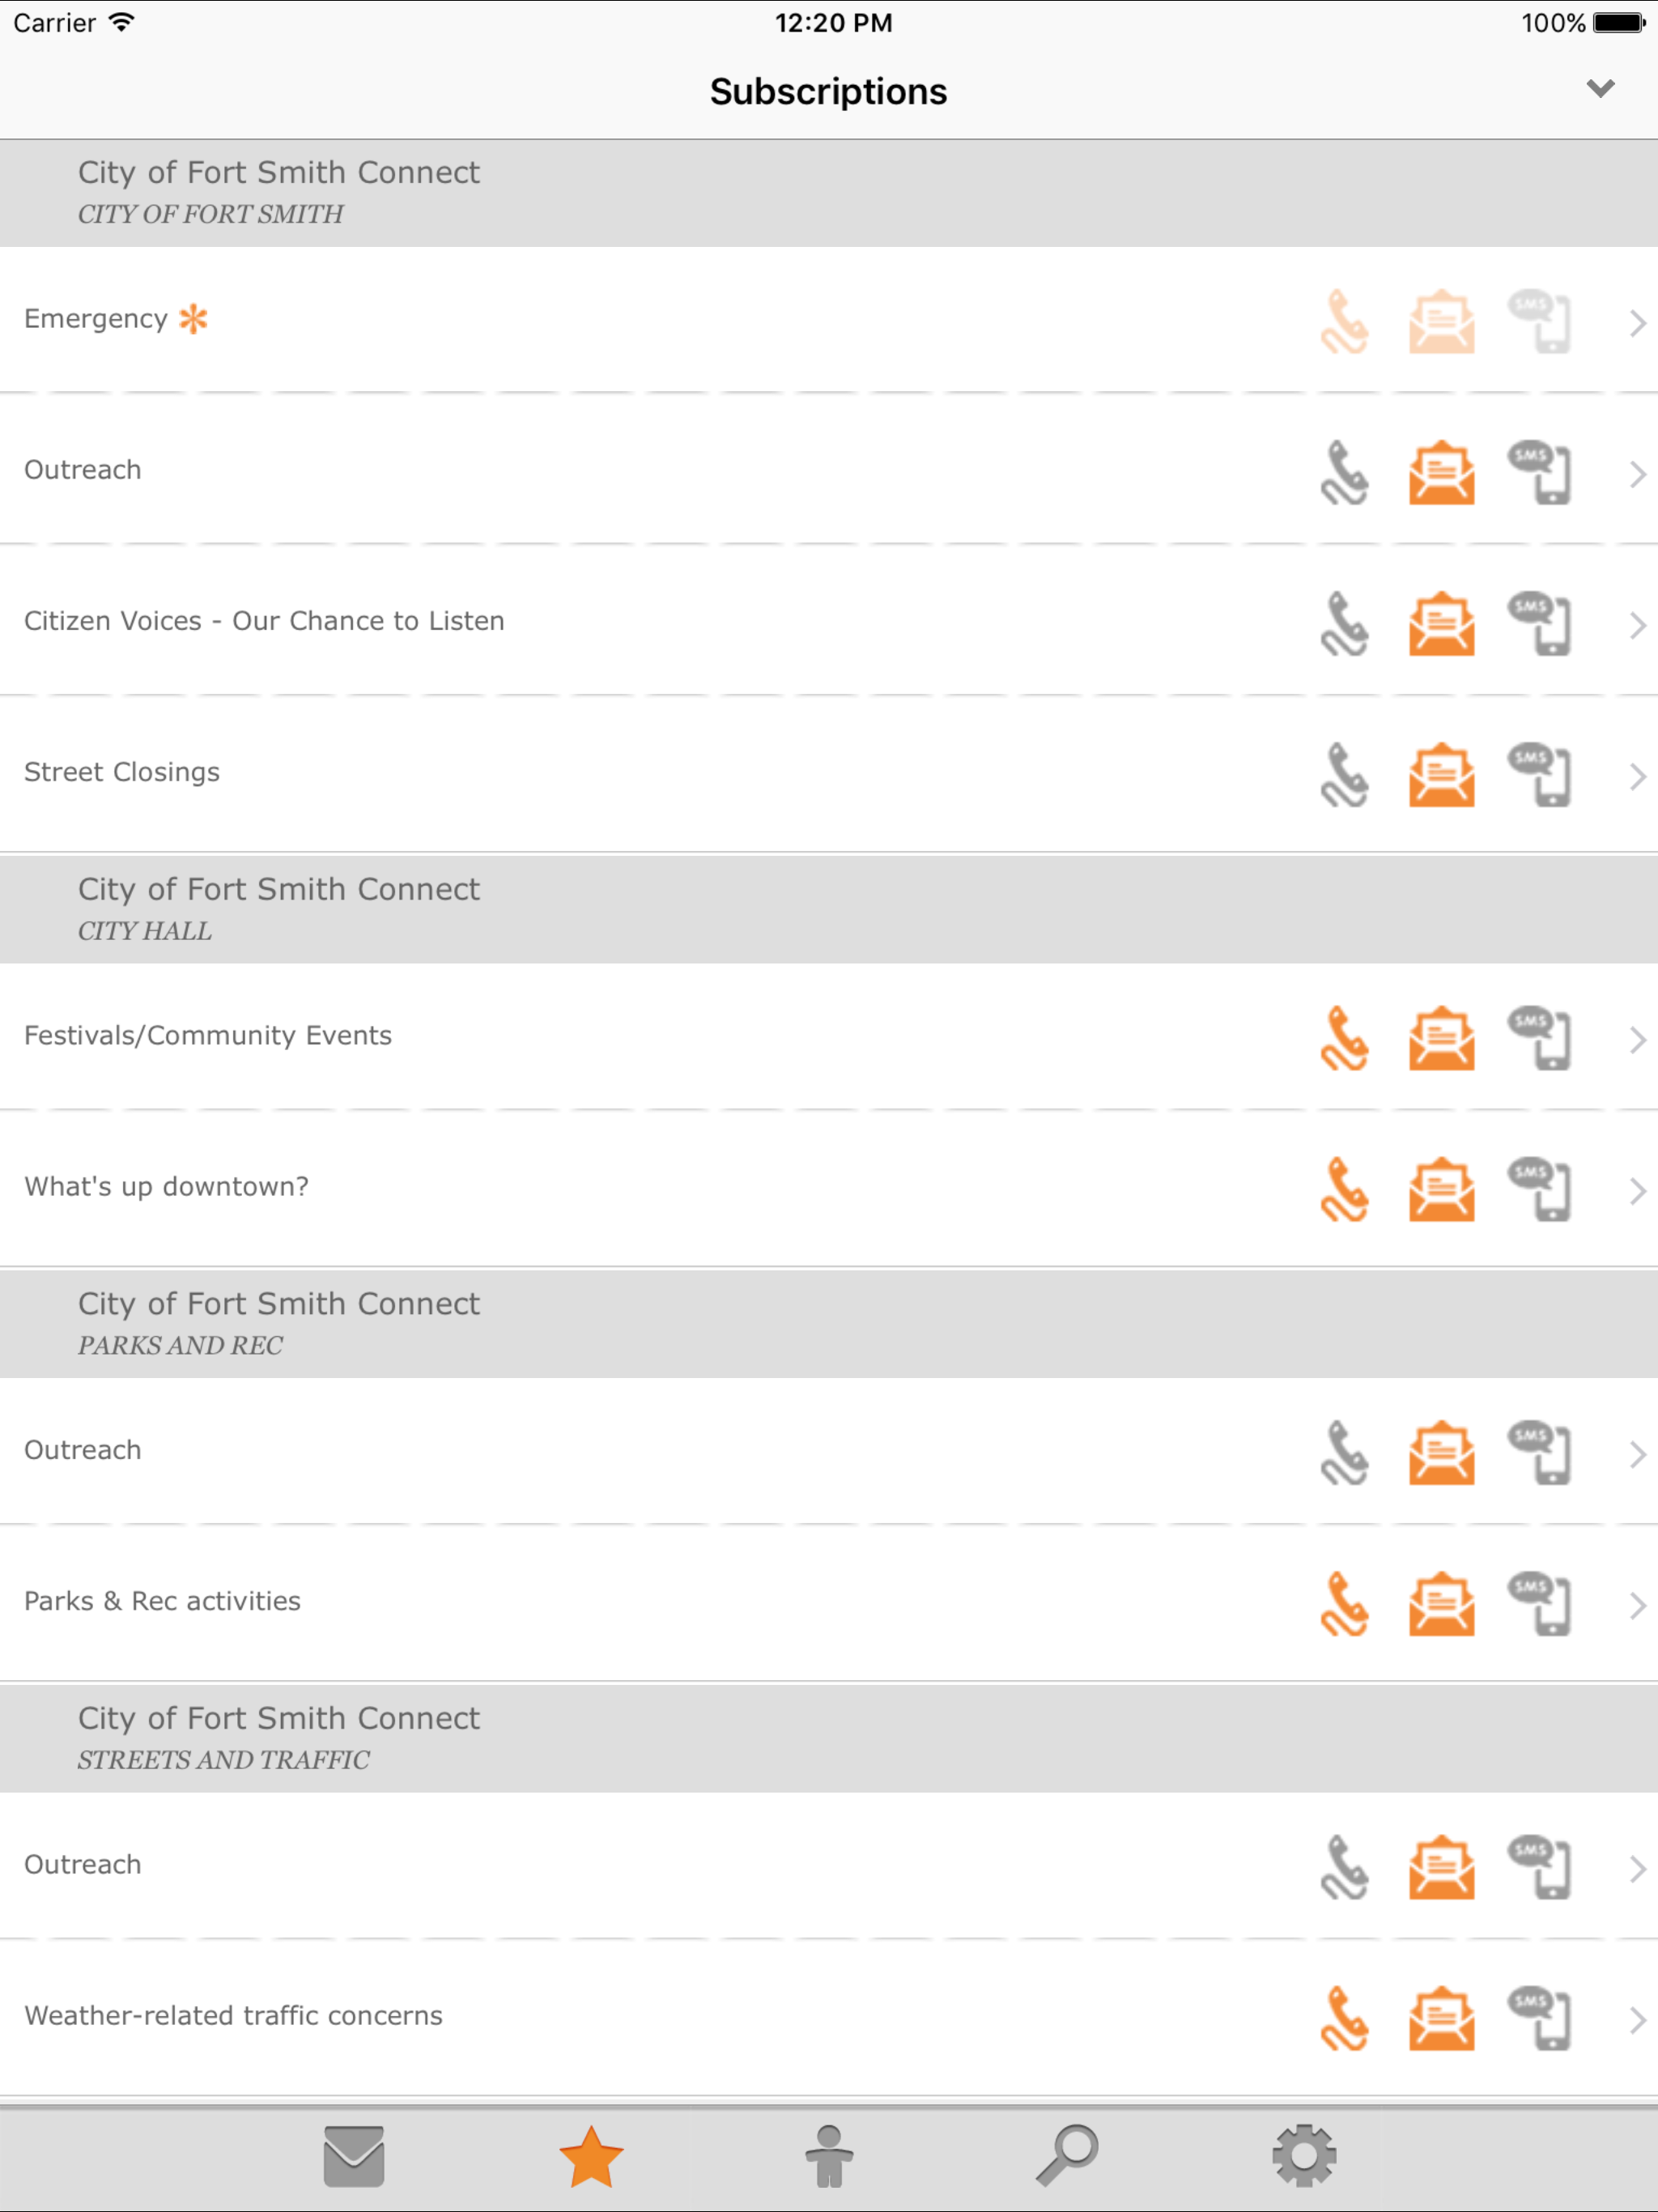Tap the email envelope icon for Emergency
The image size is (1658, 2212).
pos(1441,322)
